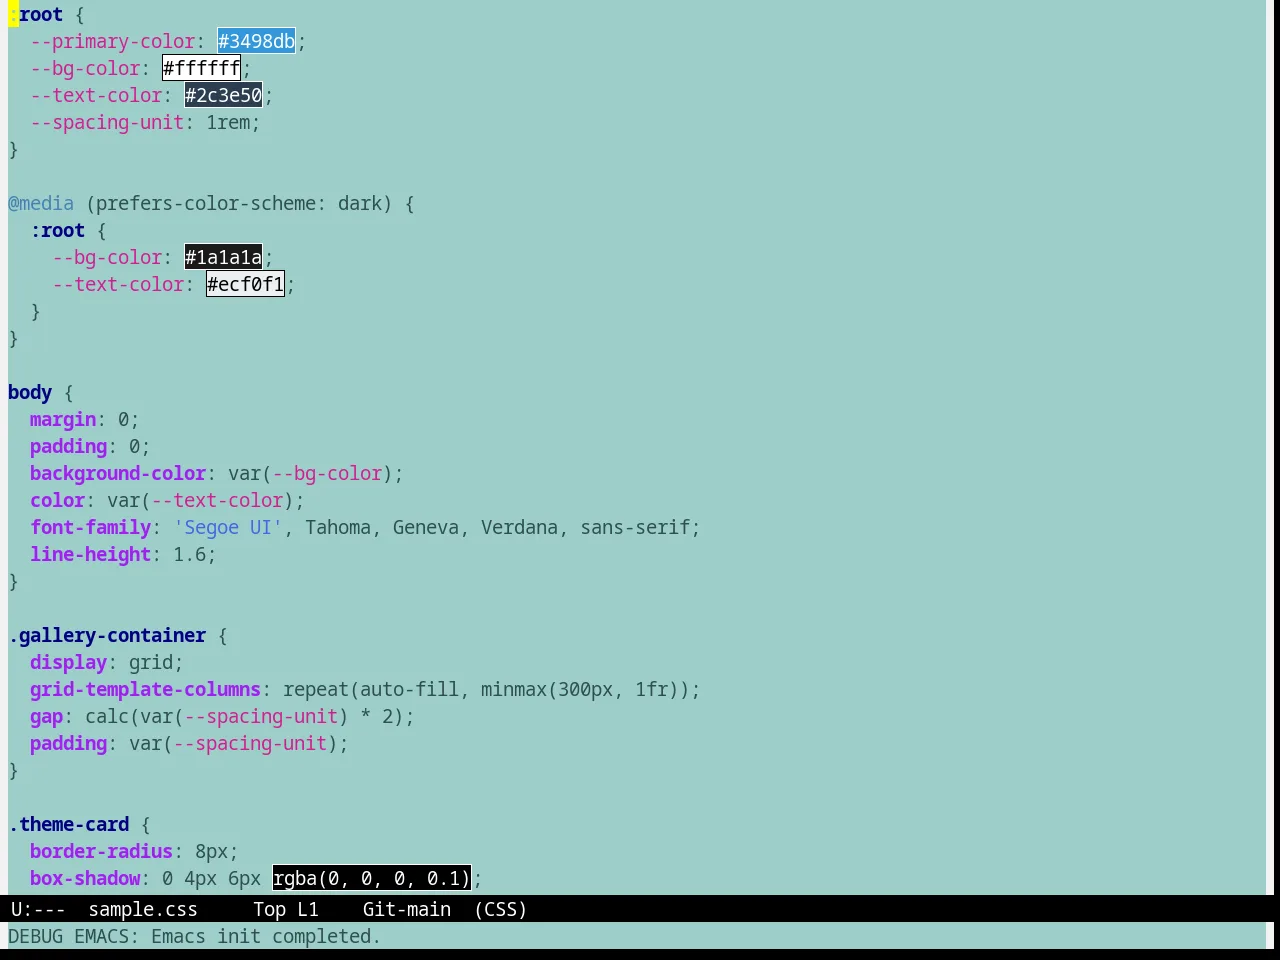Click the U:--- coding status in mode line
1280x960 pixels.
click(x=38, y=909)
